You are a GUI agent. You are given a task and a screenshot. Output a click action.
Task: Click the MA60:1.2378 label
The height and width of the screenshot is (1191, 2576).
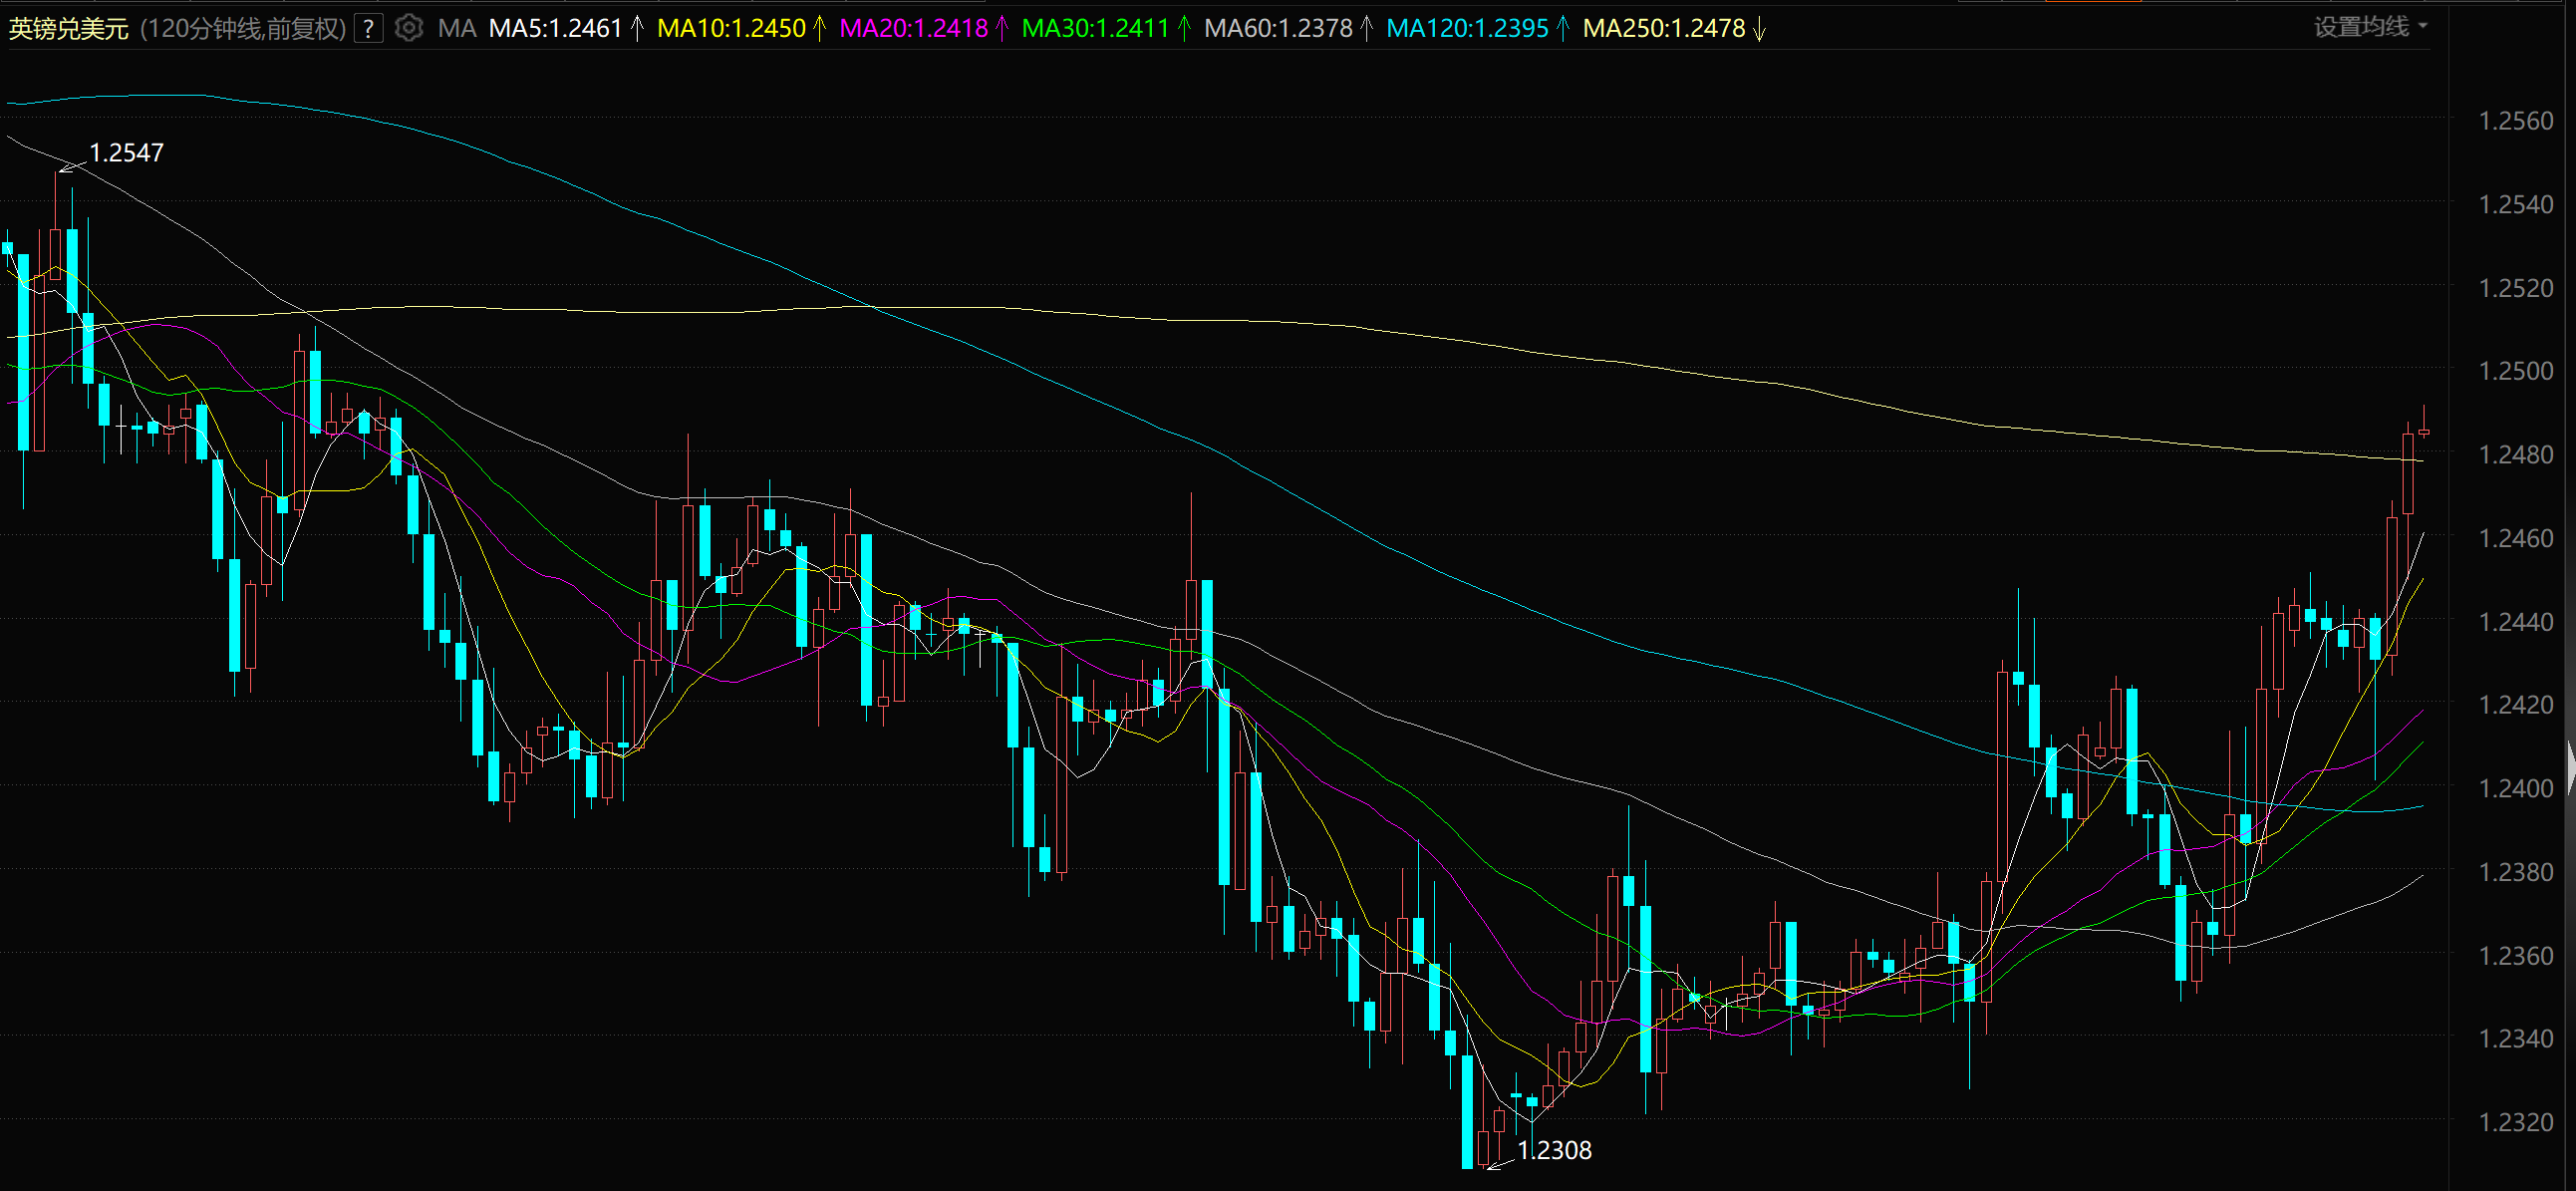tap(1277, 29)
